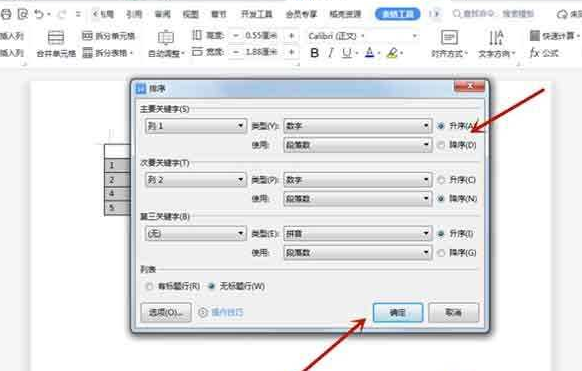The height and width of the screenshot is (371, 582).
Task: Open primary keyword 使用 dropdown
Action: click(x=357, y=145)
